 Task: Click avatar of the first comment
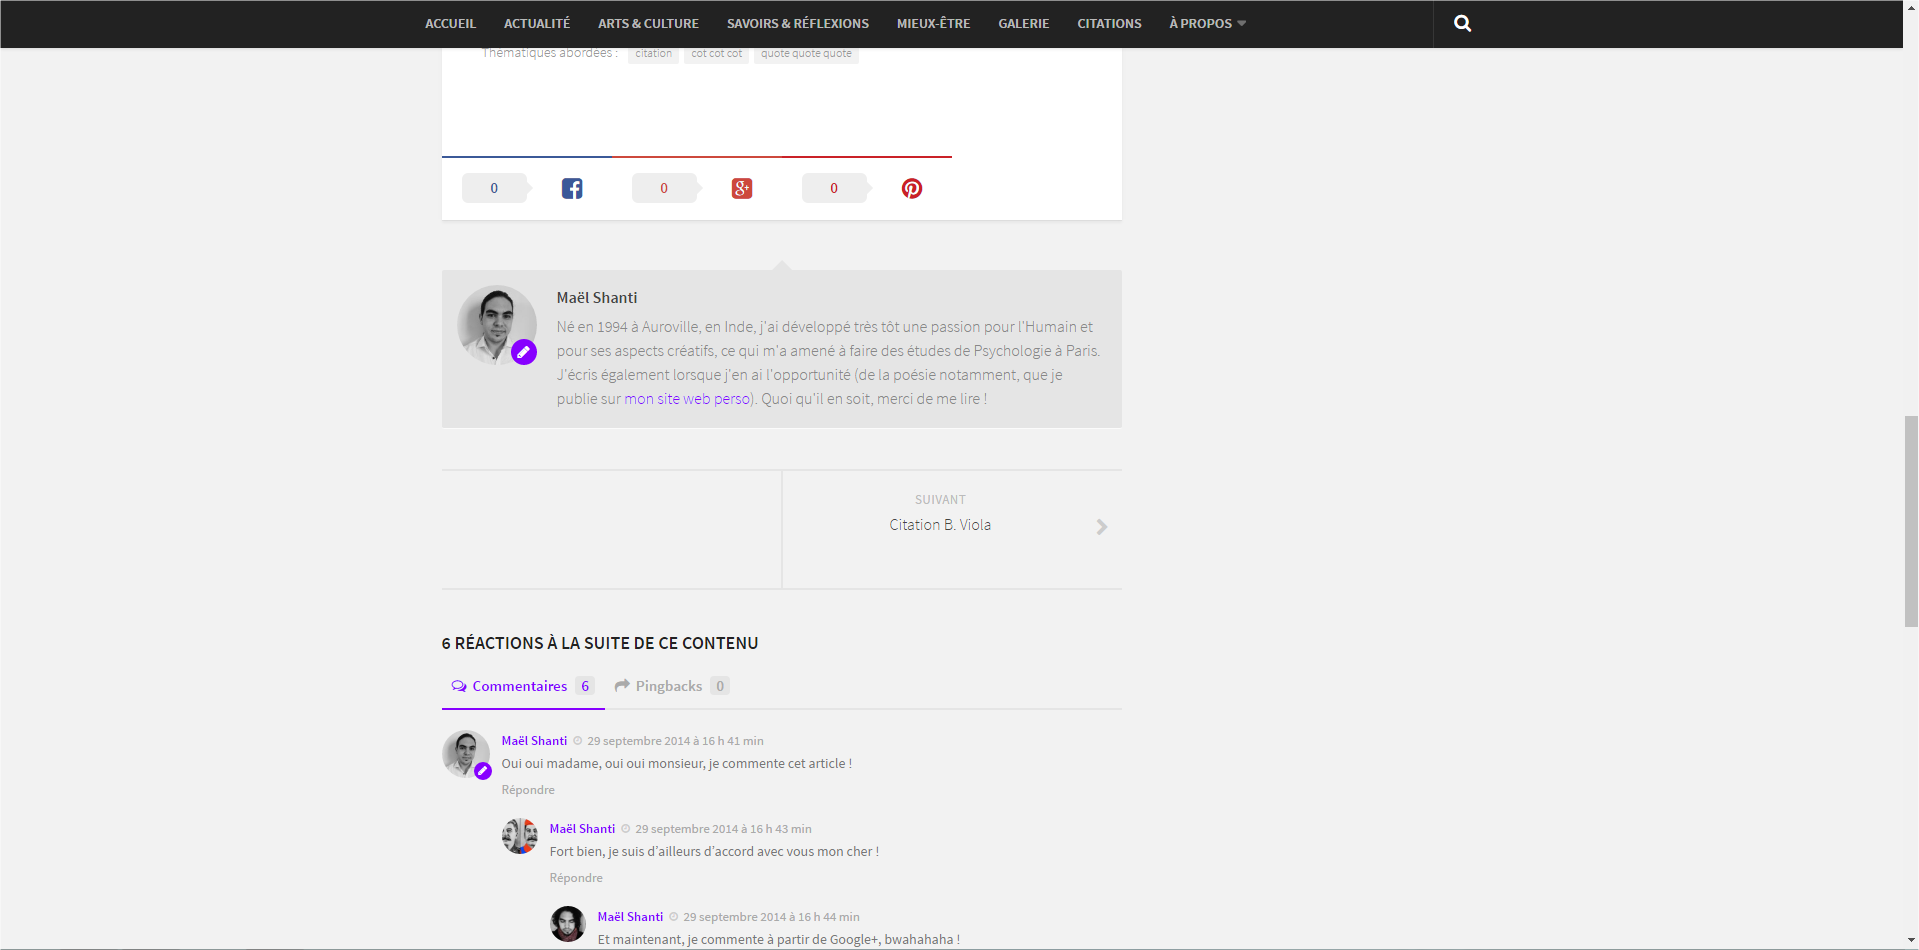(x=466, y=754)
